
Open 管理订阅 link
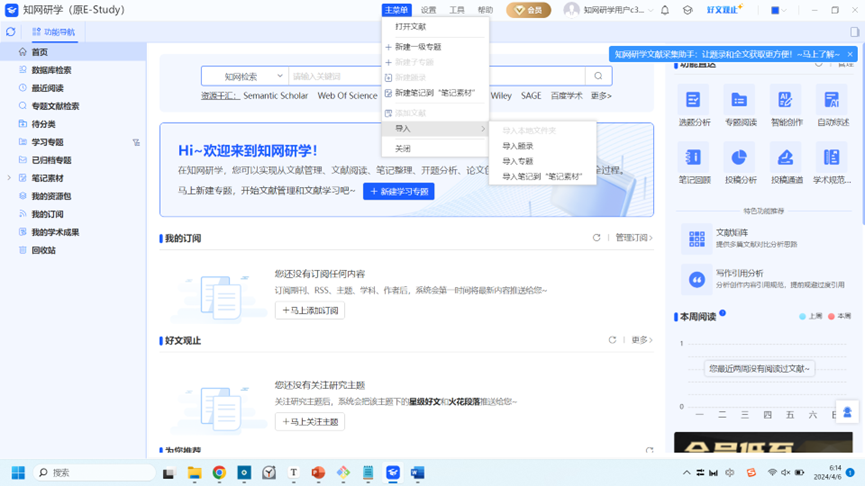(634, 238)
